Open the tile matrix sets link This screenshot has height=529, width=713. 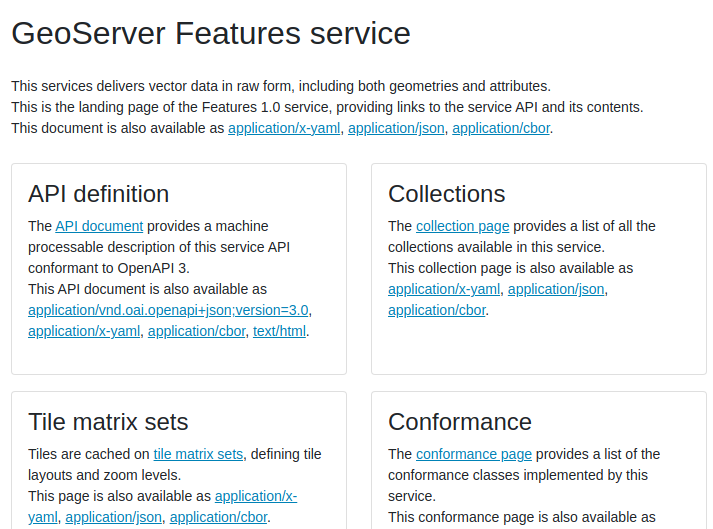198,454
